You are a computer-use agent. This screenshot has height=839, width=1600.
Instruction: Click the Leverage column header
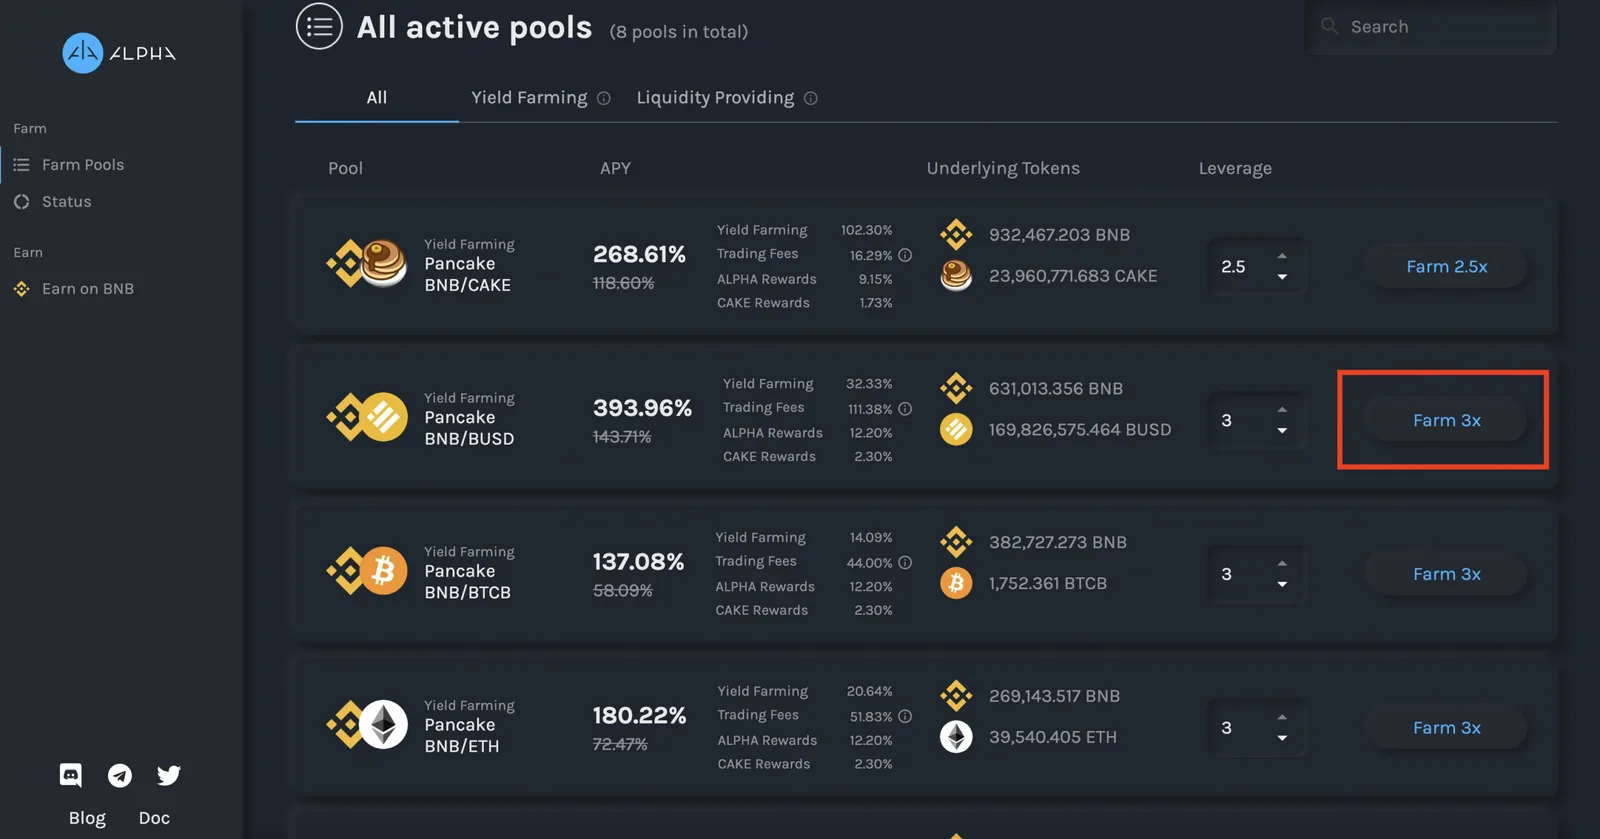1235,169
